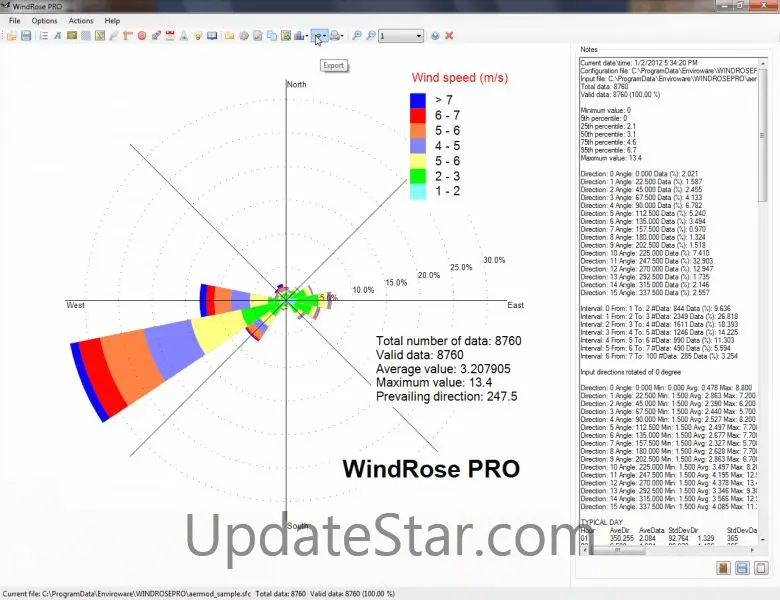The image size is (780, 600).
Task: Click the 'Input directions rotated of 0 degree' line
Action: coord(630,372)
